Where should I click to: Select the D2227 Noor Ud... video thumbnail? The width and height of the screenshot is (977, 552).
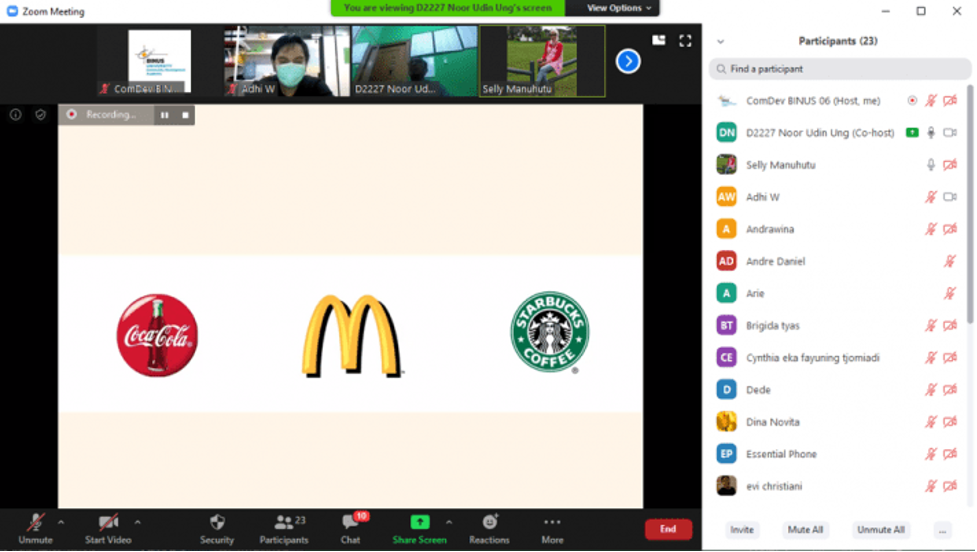tap(414, 61)
